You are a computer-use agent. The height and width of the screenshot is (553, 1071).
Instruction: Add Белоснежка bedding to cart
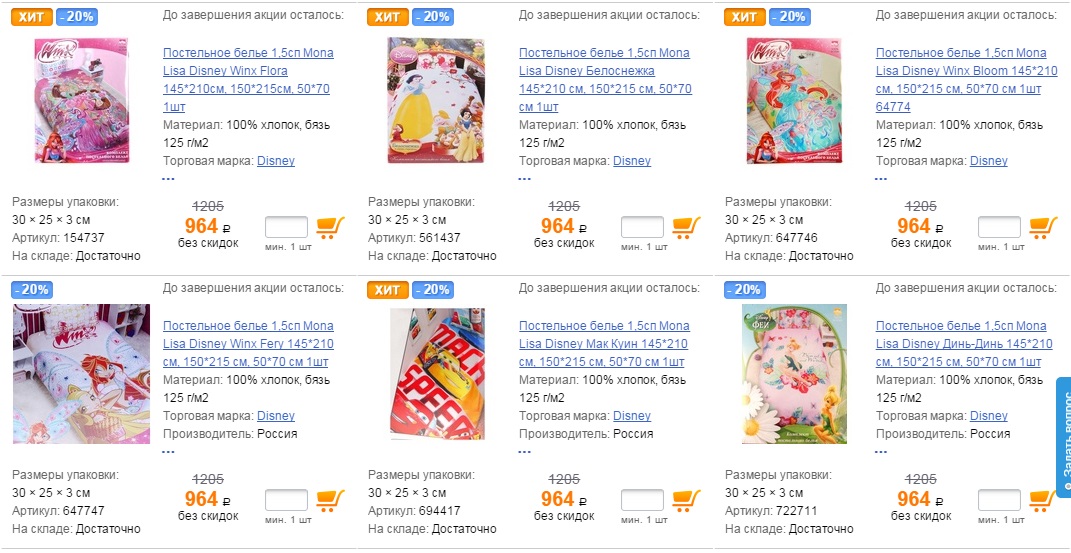click(686, 227)
